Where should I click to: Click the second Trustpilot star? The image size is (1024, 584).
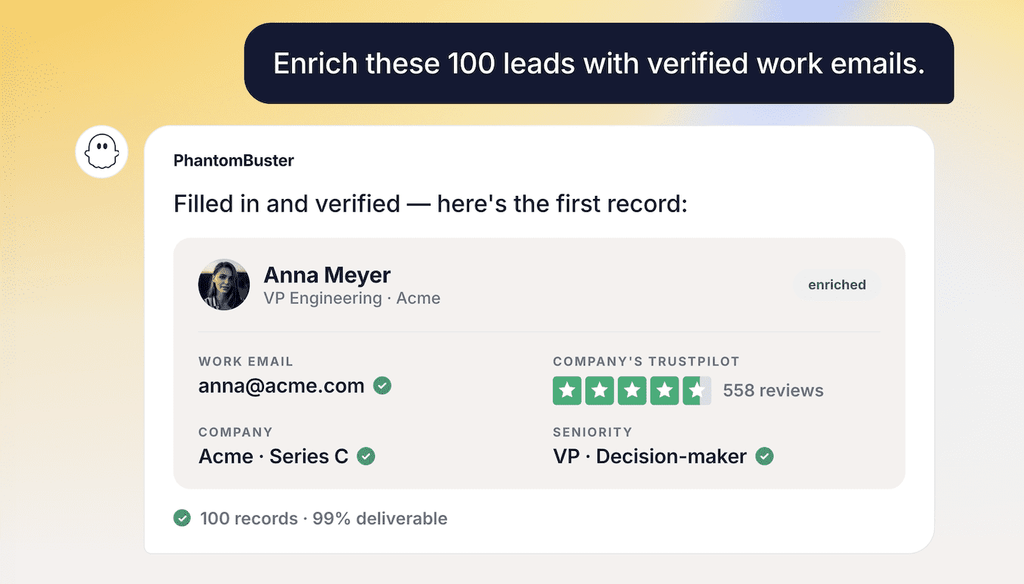pyautogui.click(x=600, y=391)
